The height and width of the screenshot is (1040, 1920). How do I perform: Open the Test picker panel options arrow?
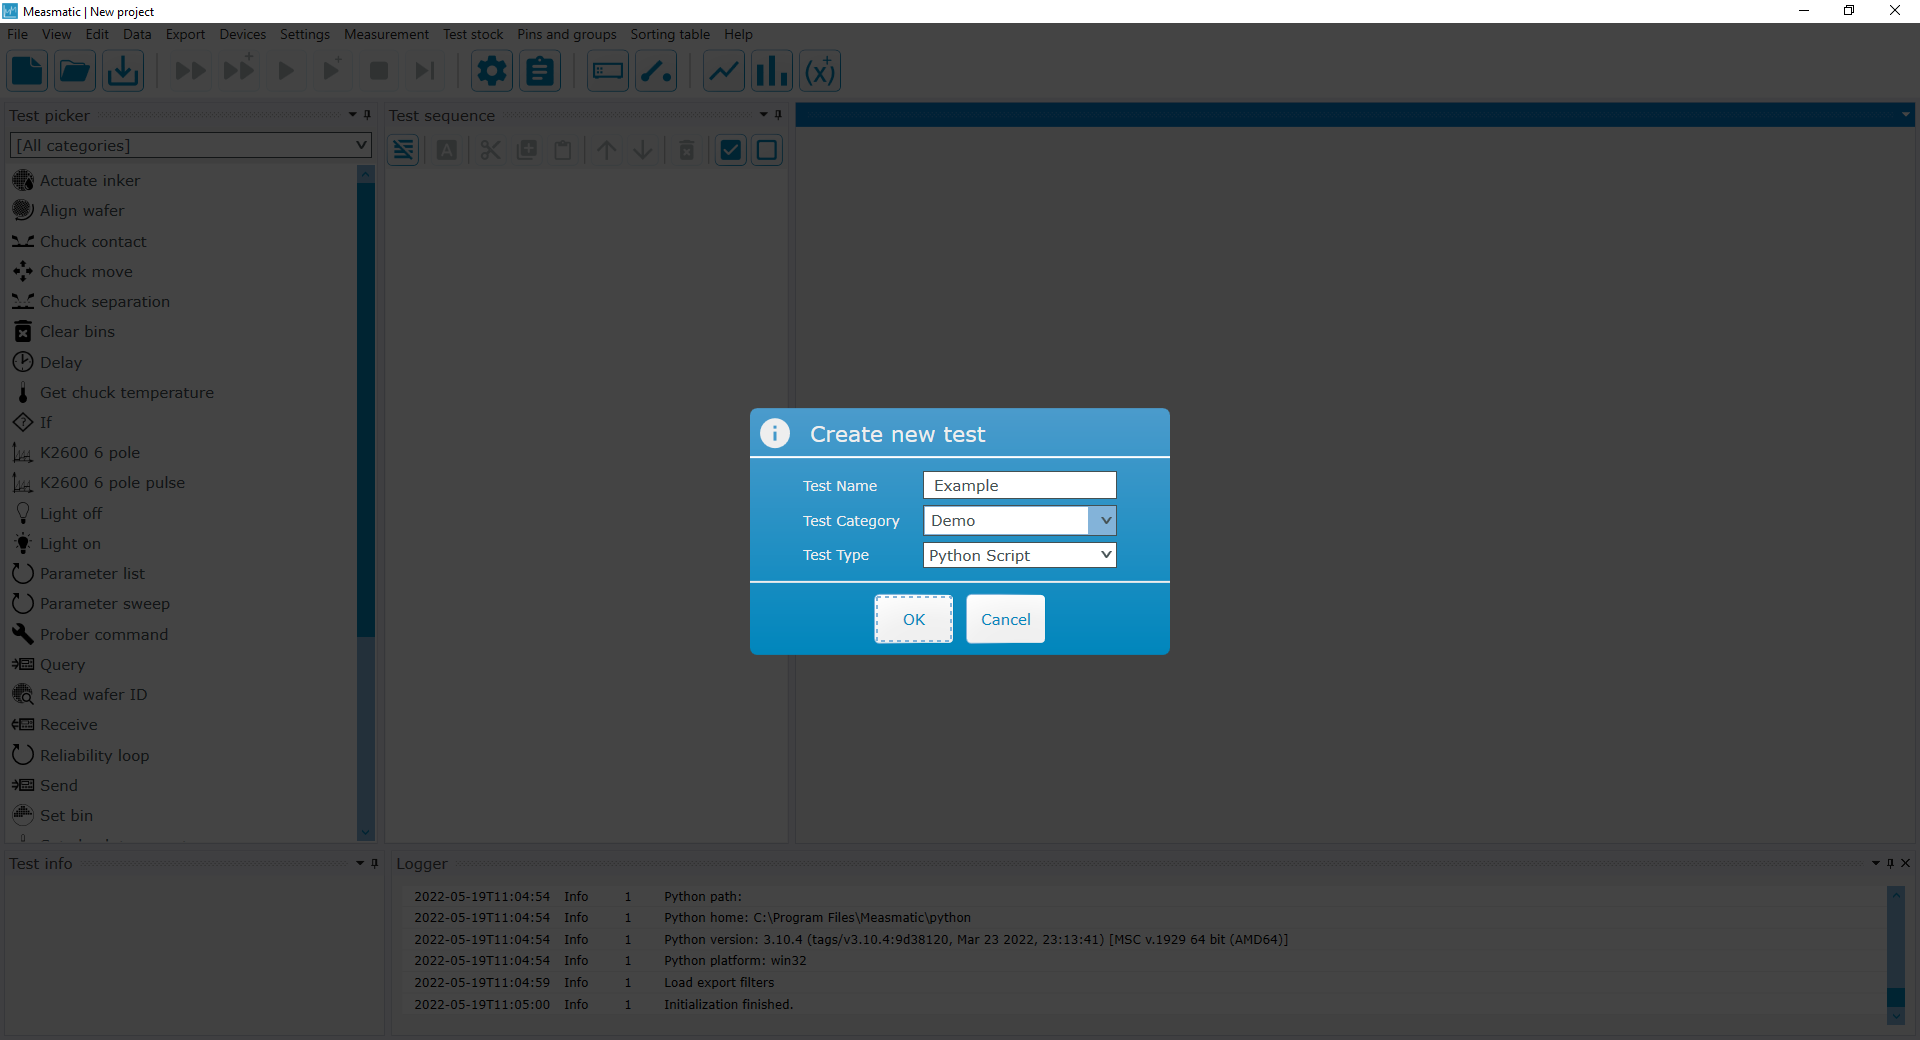(352, 115)
